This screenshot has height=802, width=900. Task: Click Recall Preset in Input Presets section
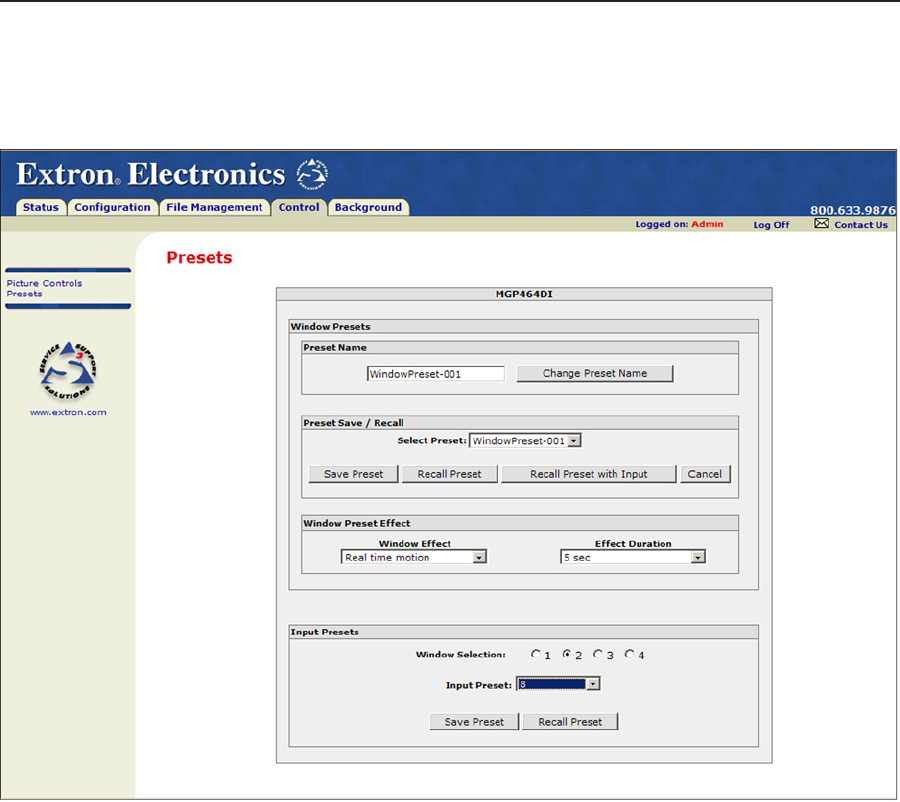(x=570, y=722)
